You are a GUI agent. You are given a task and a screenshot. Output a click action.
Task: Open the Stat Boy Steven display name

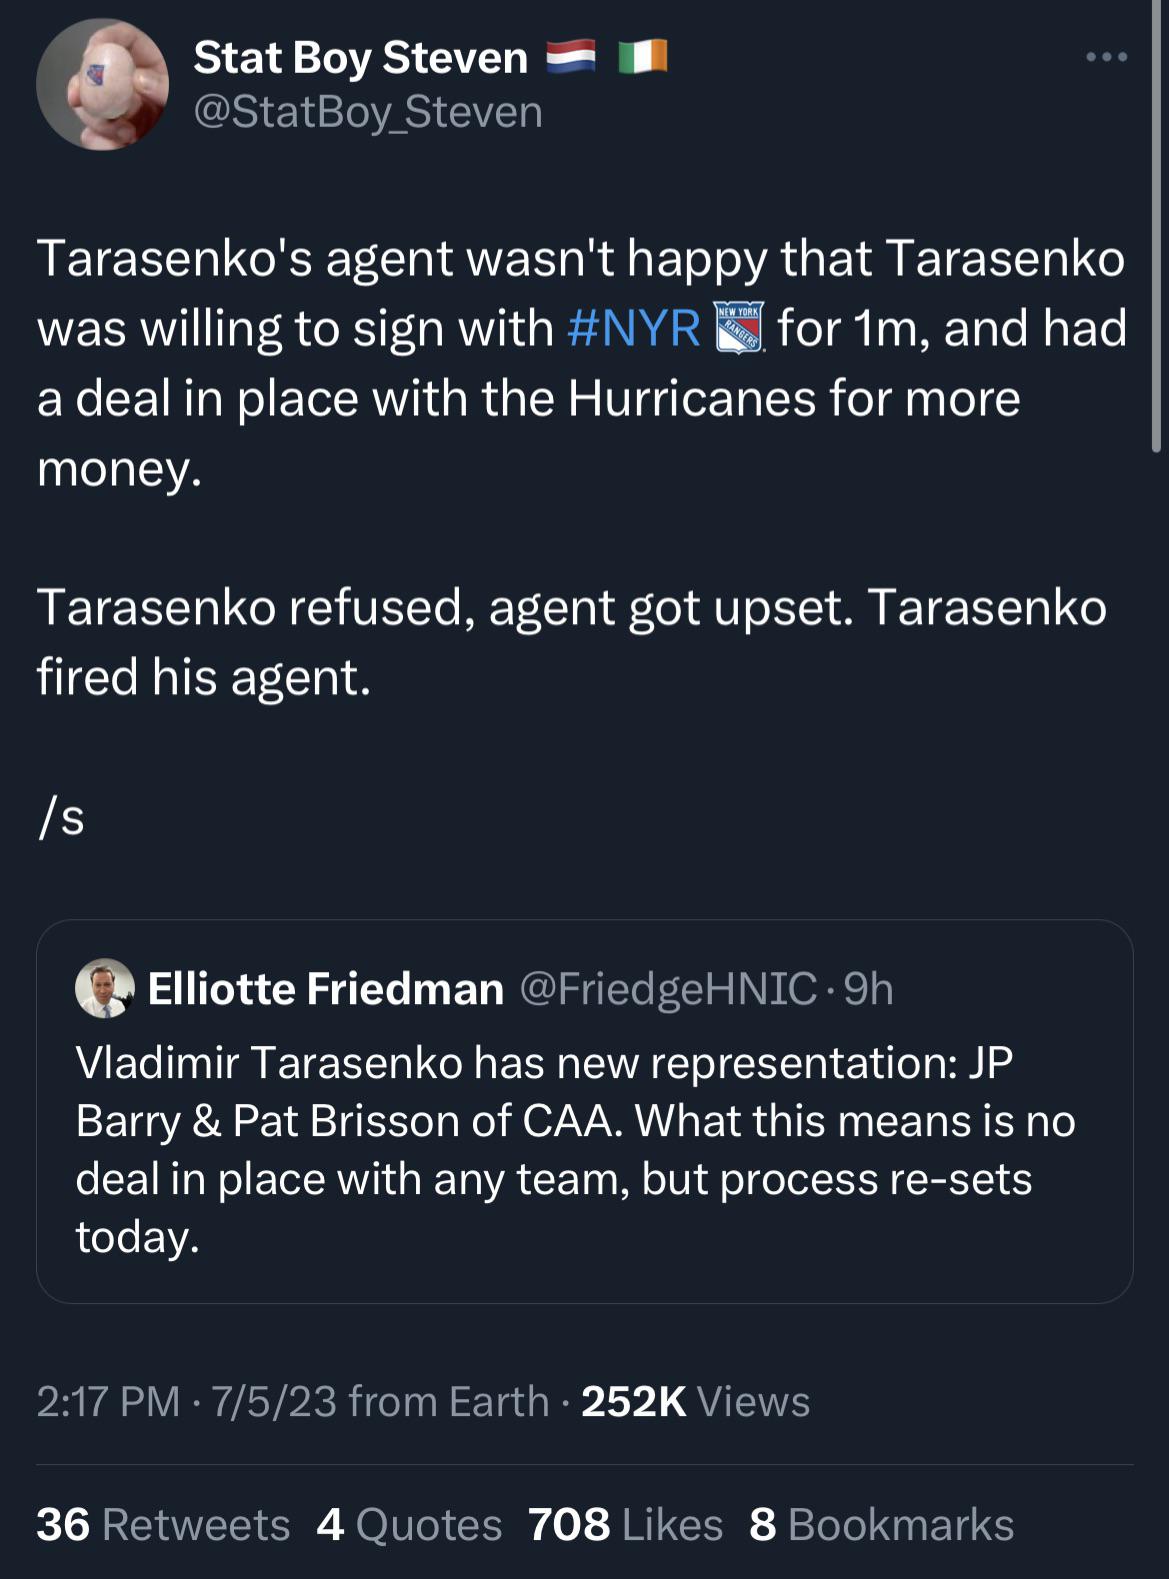[360, 57]
